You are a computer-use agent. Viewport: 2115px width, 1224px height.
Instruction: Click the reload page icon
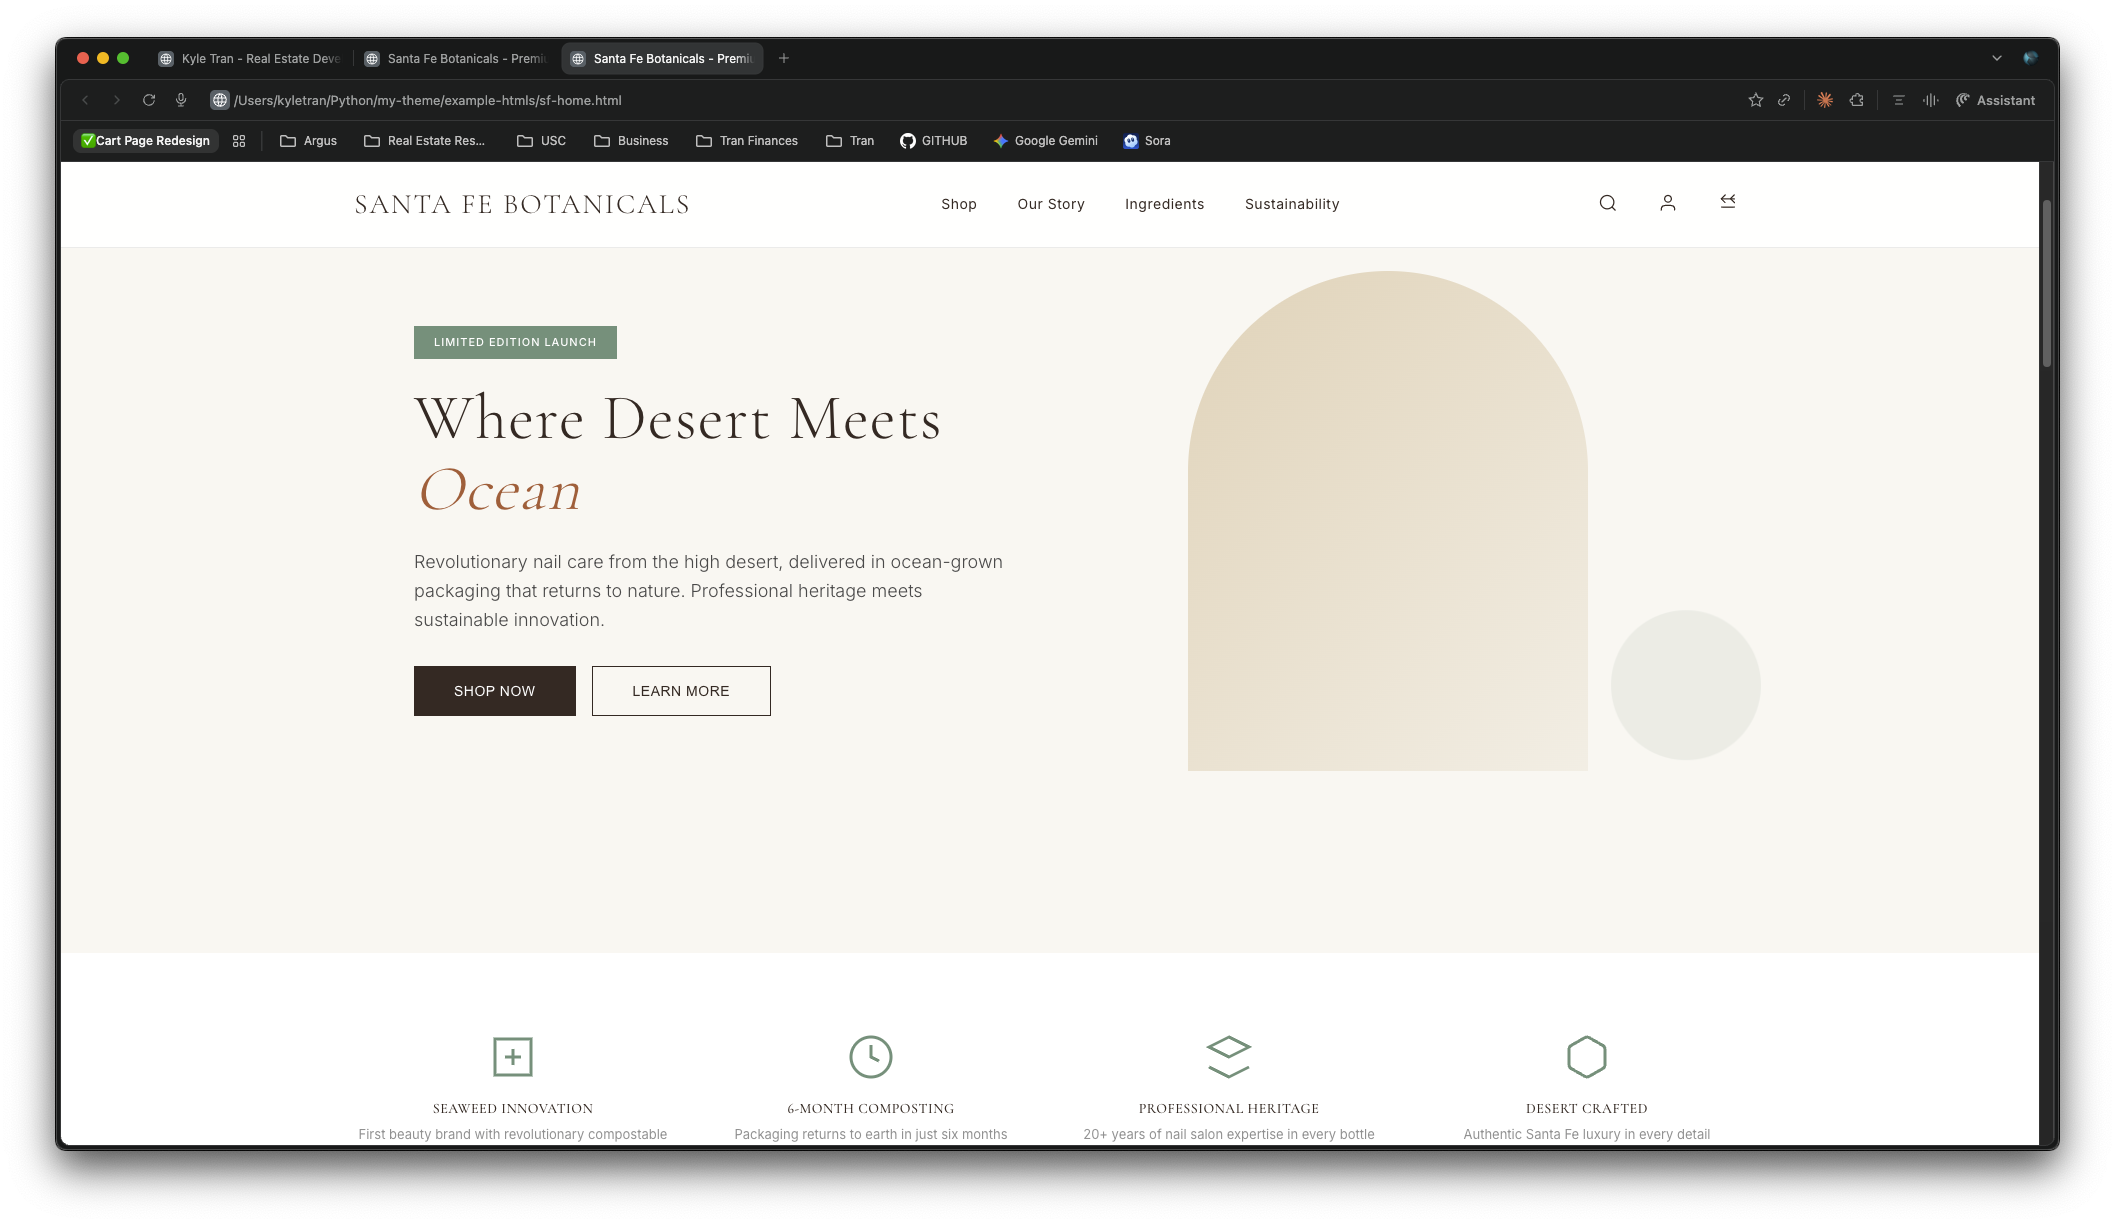[x=149, y=100]
